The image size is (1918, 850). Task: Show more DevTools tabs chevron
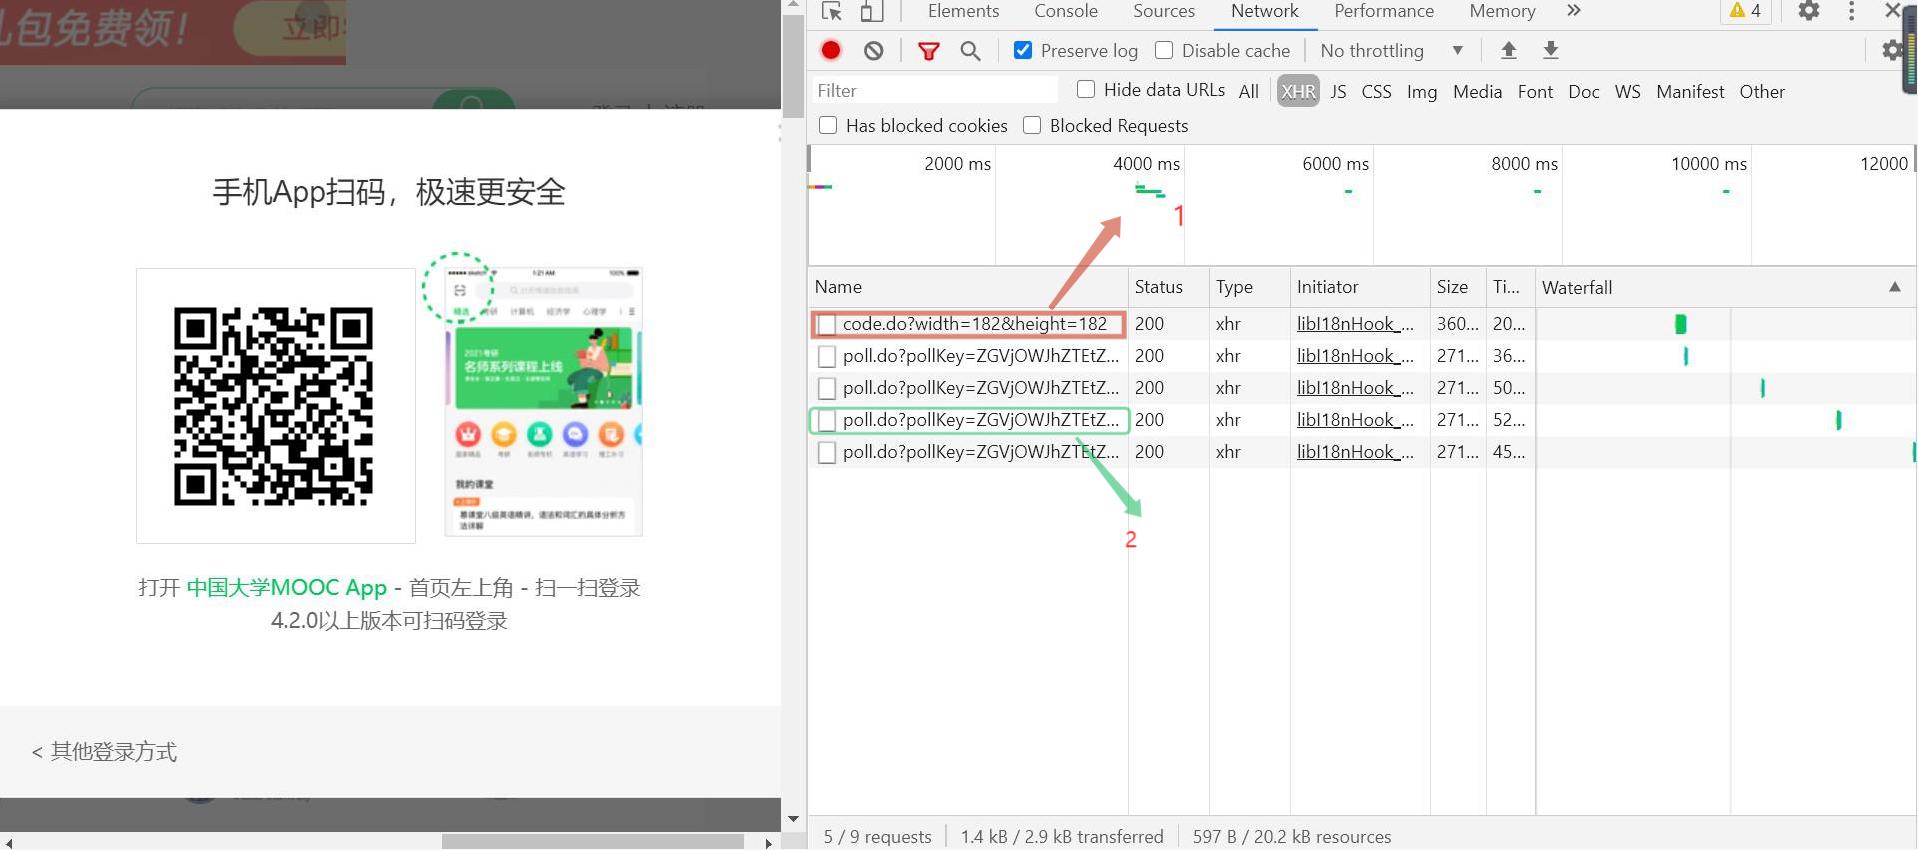(x=1574, y=11)
